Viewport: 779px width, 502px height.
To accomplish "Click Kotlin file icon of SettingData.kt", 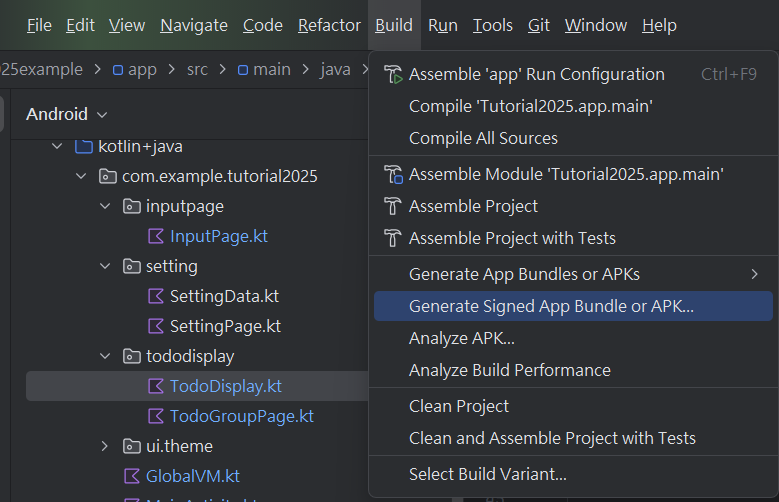I will tap(155, 296).
